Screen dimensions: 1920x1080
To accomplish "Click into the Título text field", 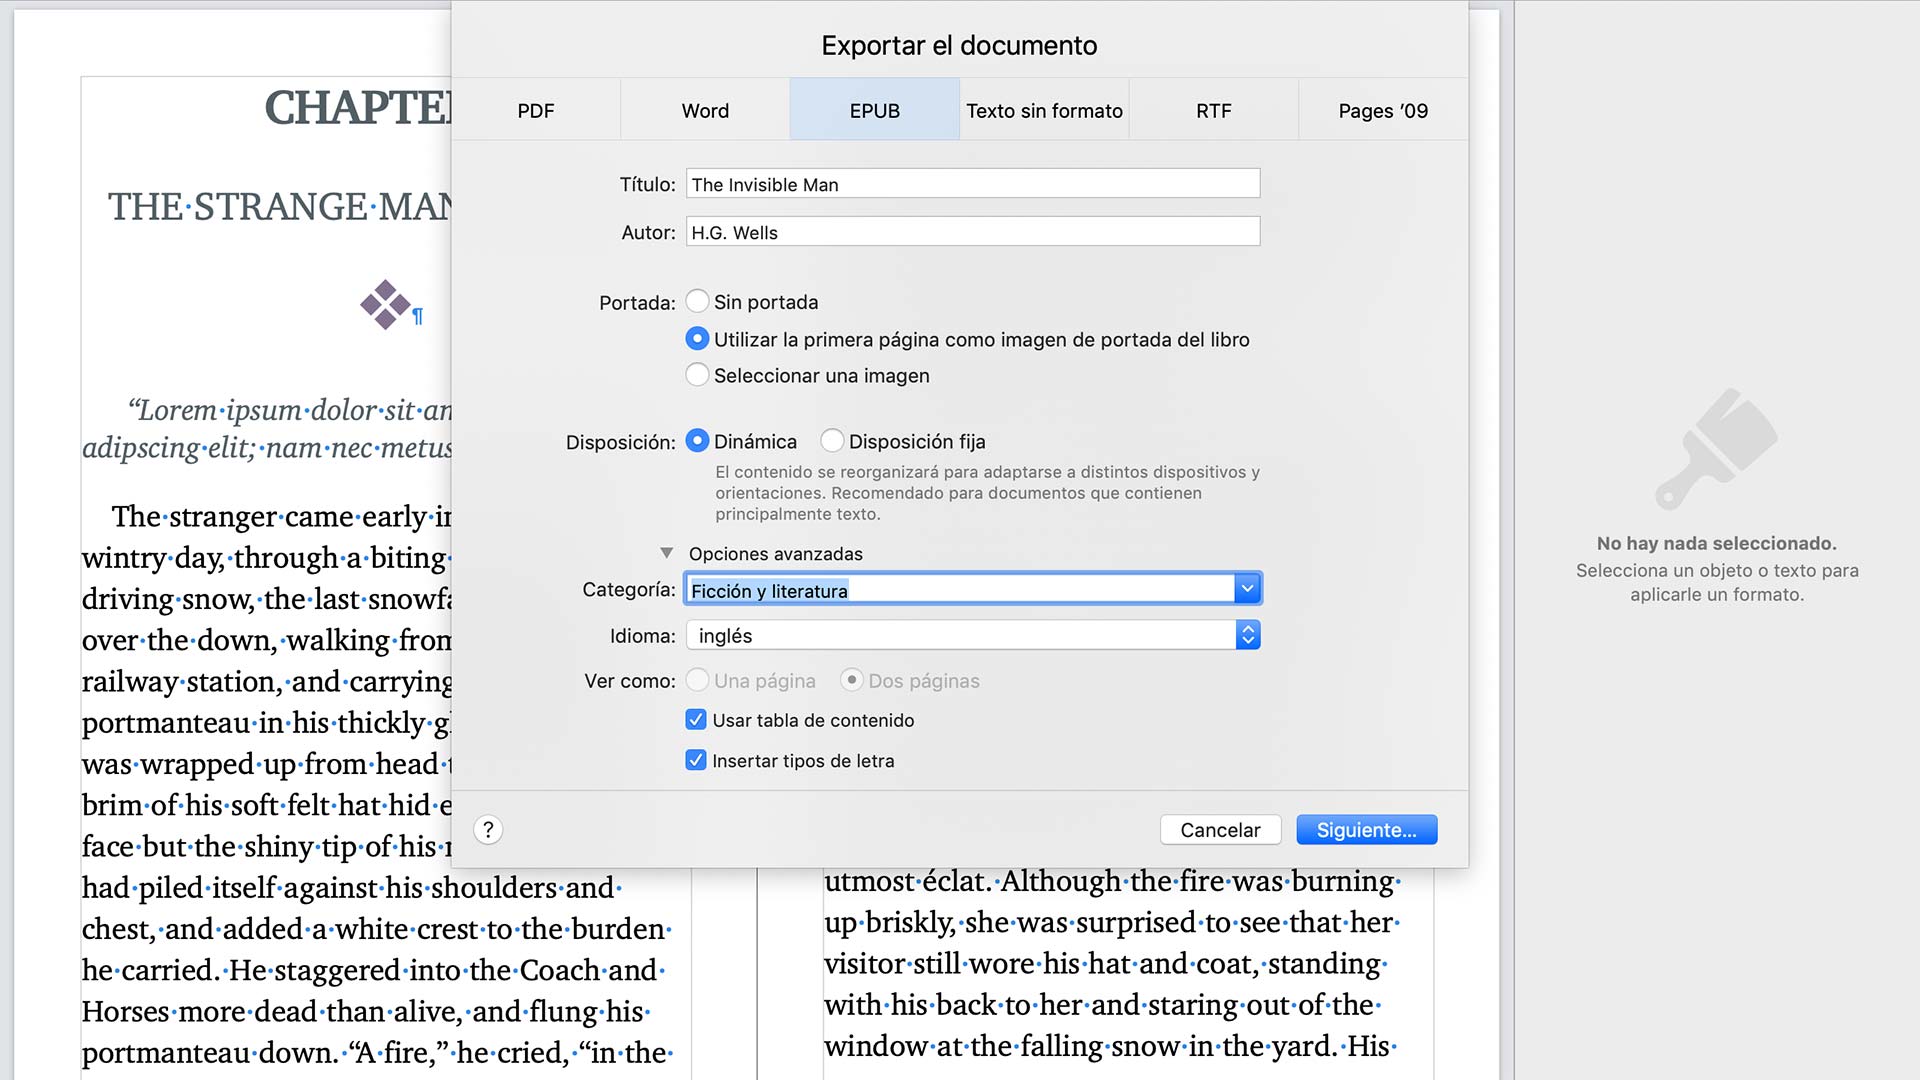I will (x=972, y=184).
